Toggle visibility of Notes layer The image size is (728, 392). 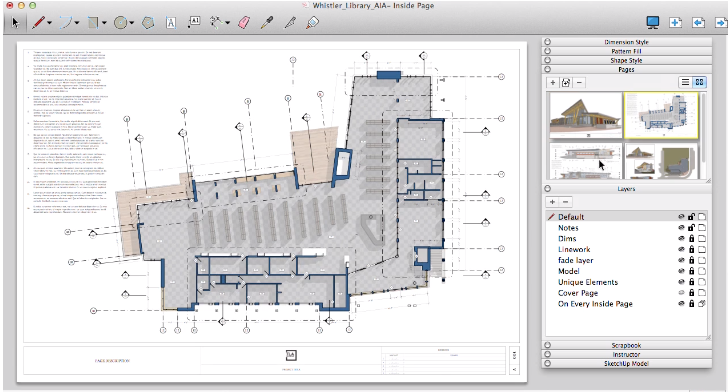pyautogui.click(x=681, y=228)
